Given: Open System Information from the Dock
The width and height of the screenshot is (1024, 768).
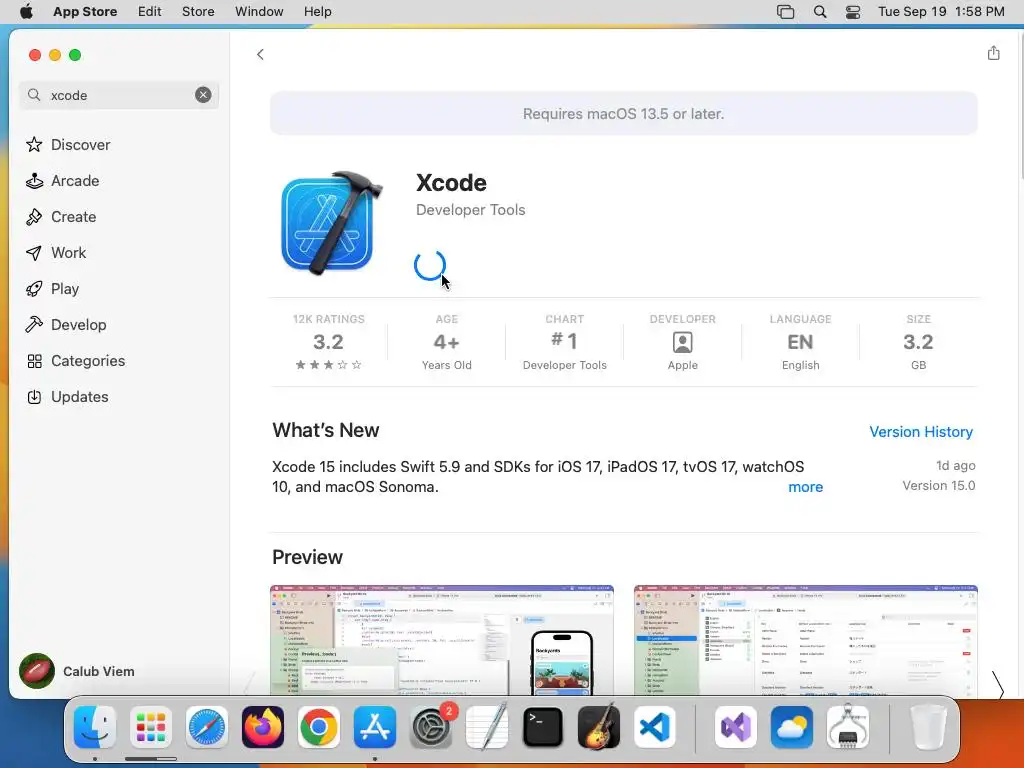Looking at the screenshot, I should click(x=848, y=727).
